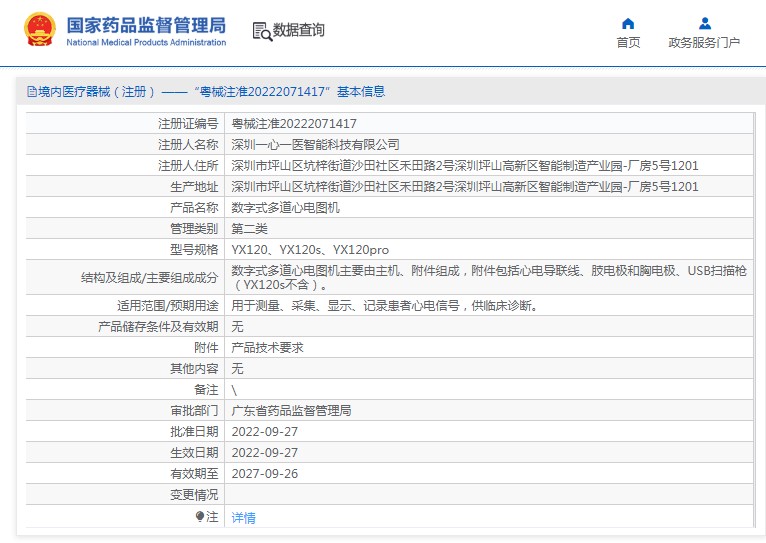This screenshot has height=543, width=766.
Task: Click the 结构及组成/主要组成成分 row label
Action: tap(149, 278)
